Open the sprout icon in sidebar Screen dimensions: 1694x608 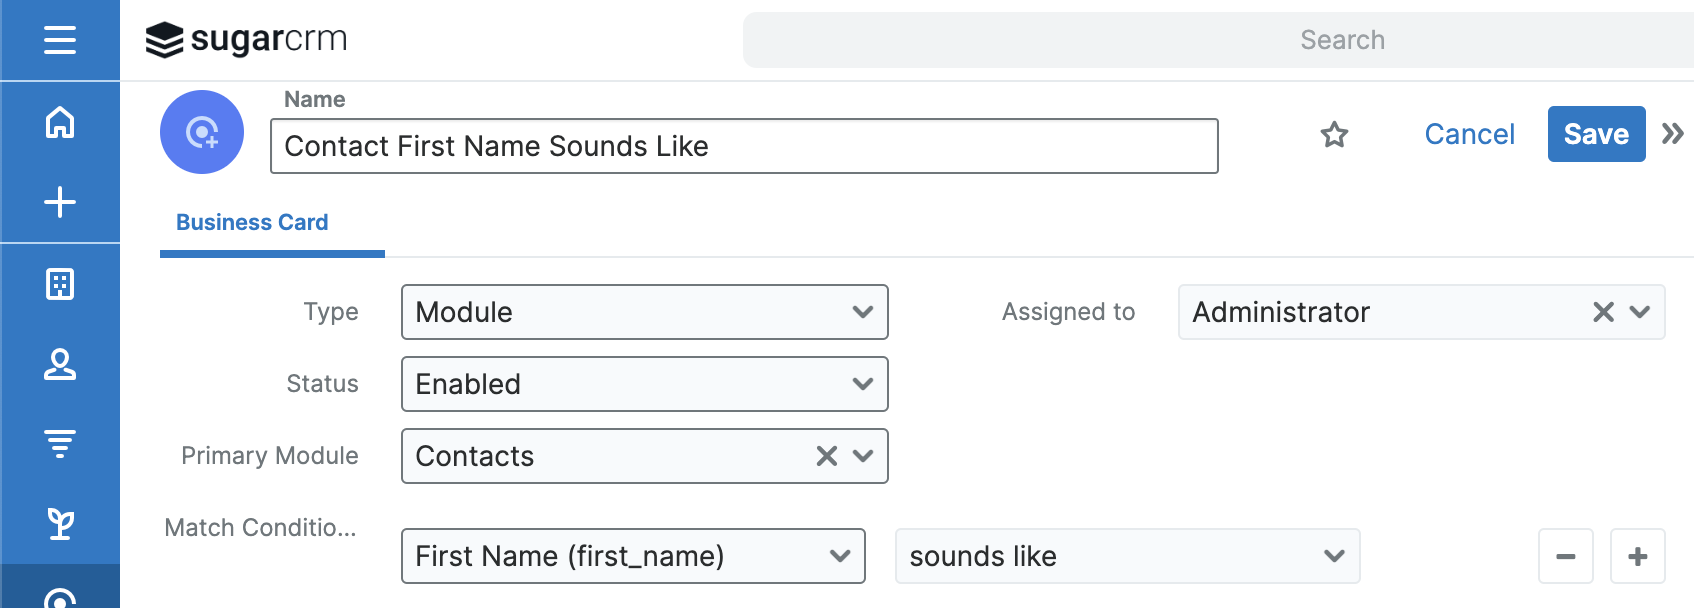(x=60, y=523)
